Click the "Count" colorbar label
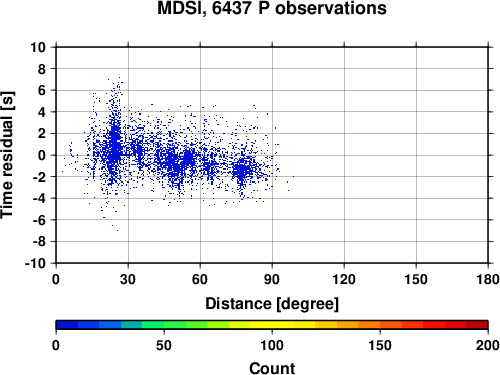This screenshot has height=375, width=500. (x=272, y=368)
